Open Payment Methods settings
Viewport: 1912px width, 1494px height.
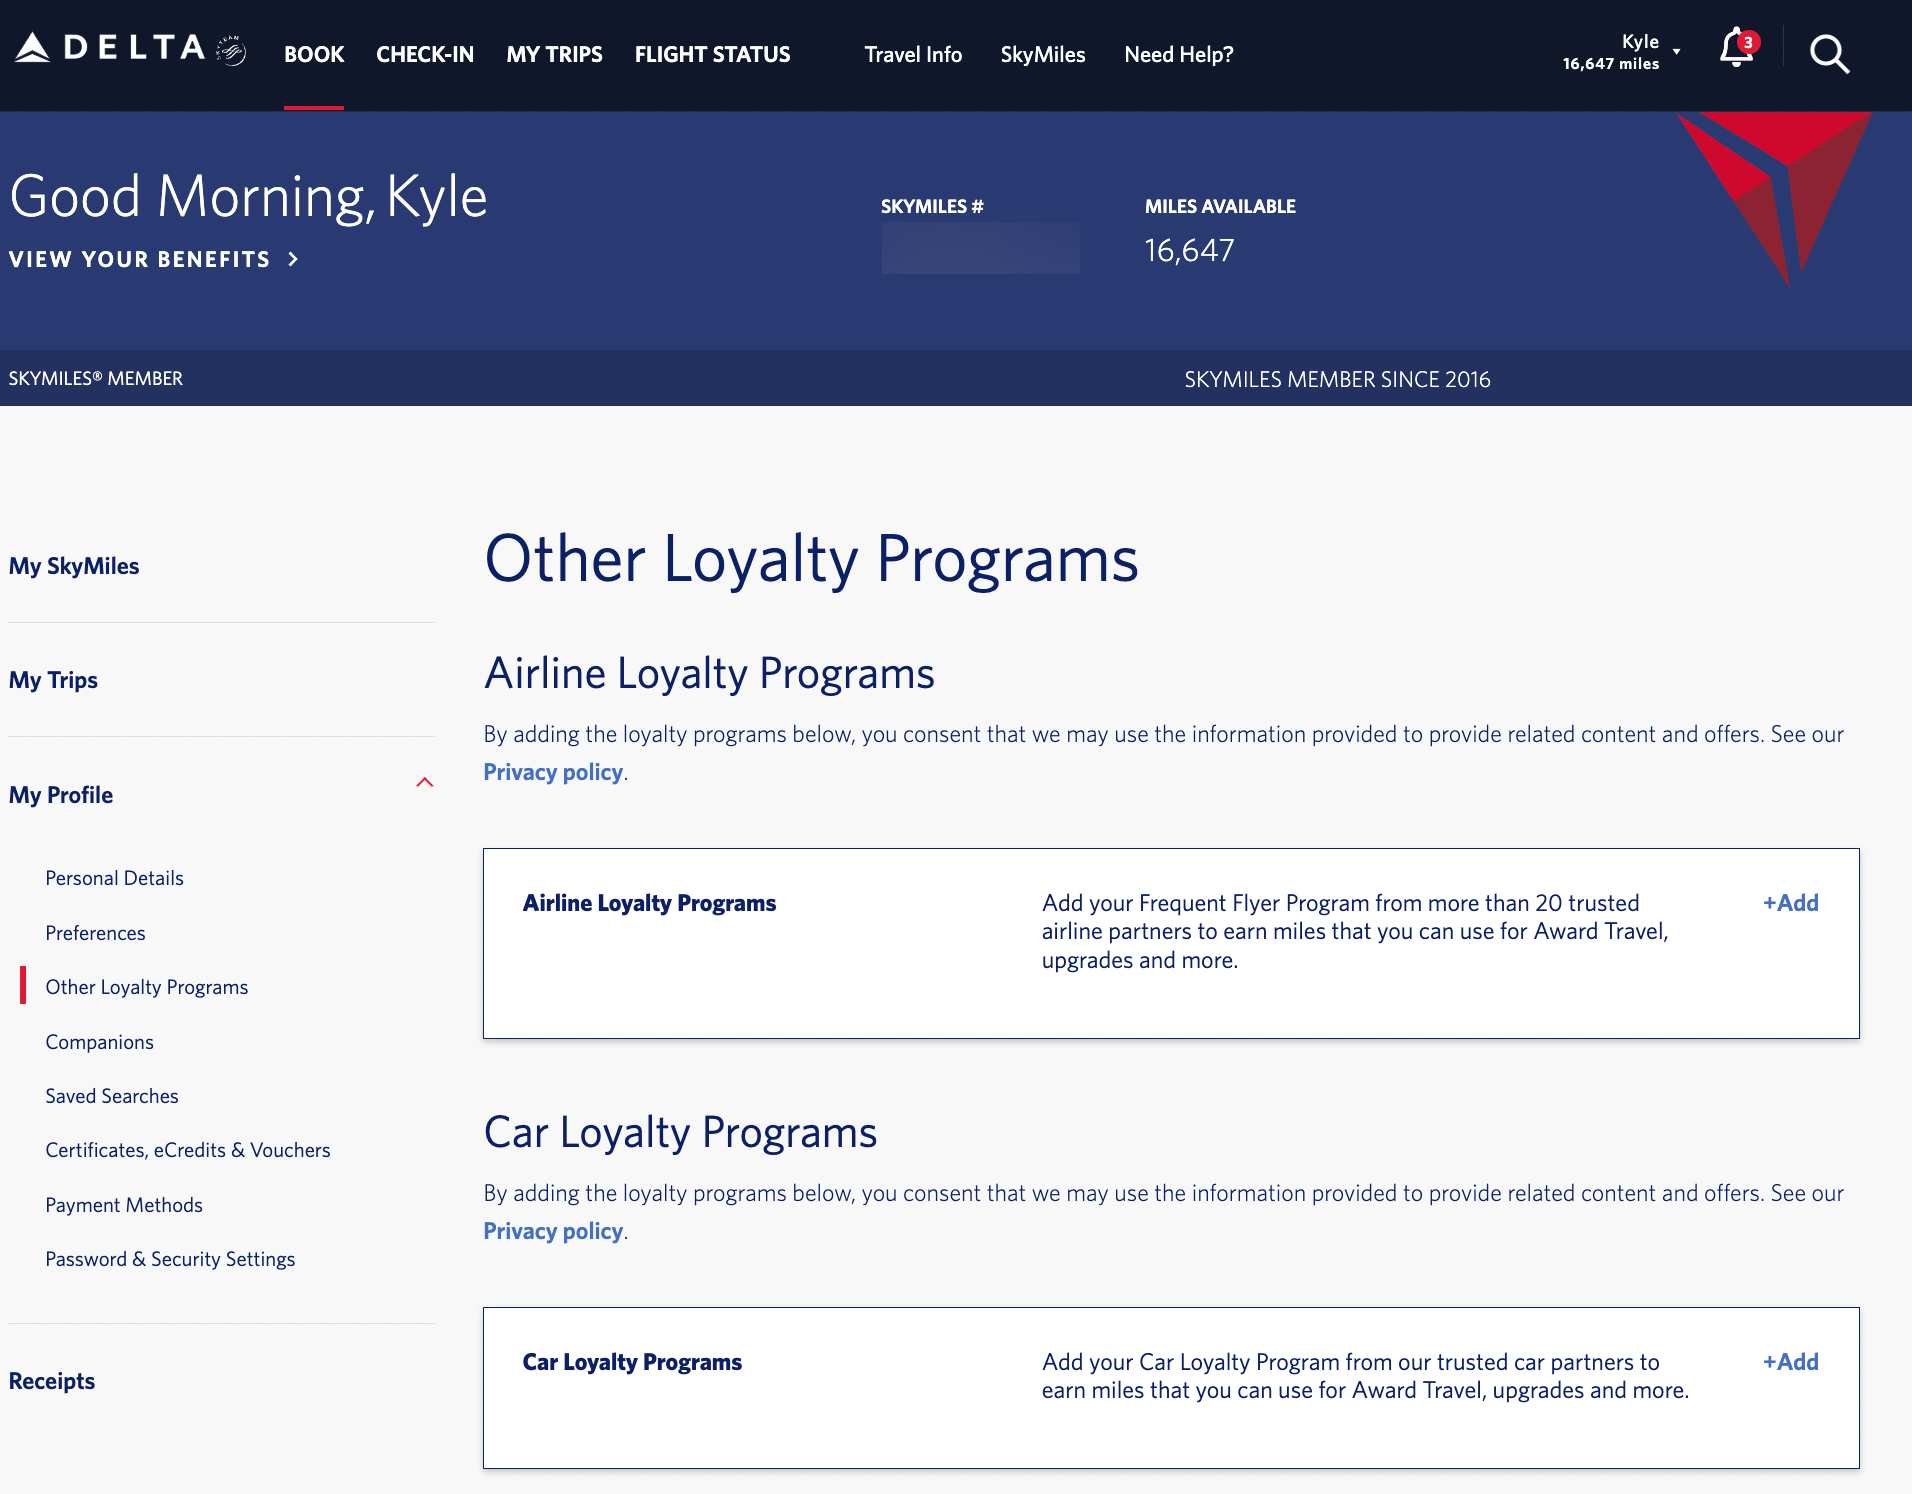click(124, 1204)
